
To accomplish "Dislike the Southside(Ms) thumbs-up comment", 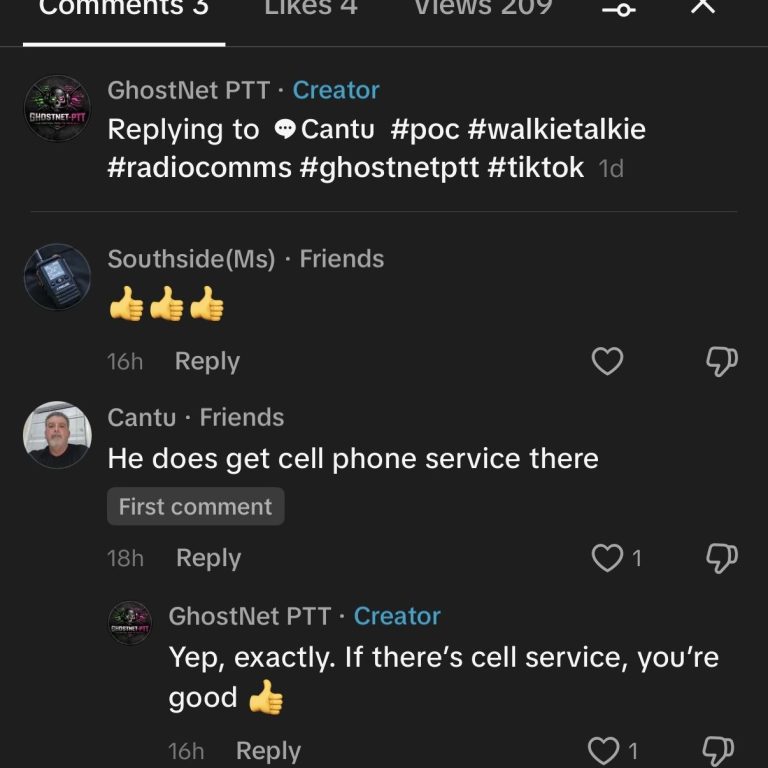I will click(x=721, y=361).
